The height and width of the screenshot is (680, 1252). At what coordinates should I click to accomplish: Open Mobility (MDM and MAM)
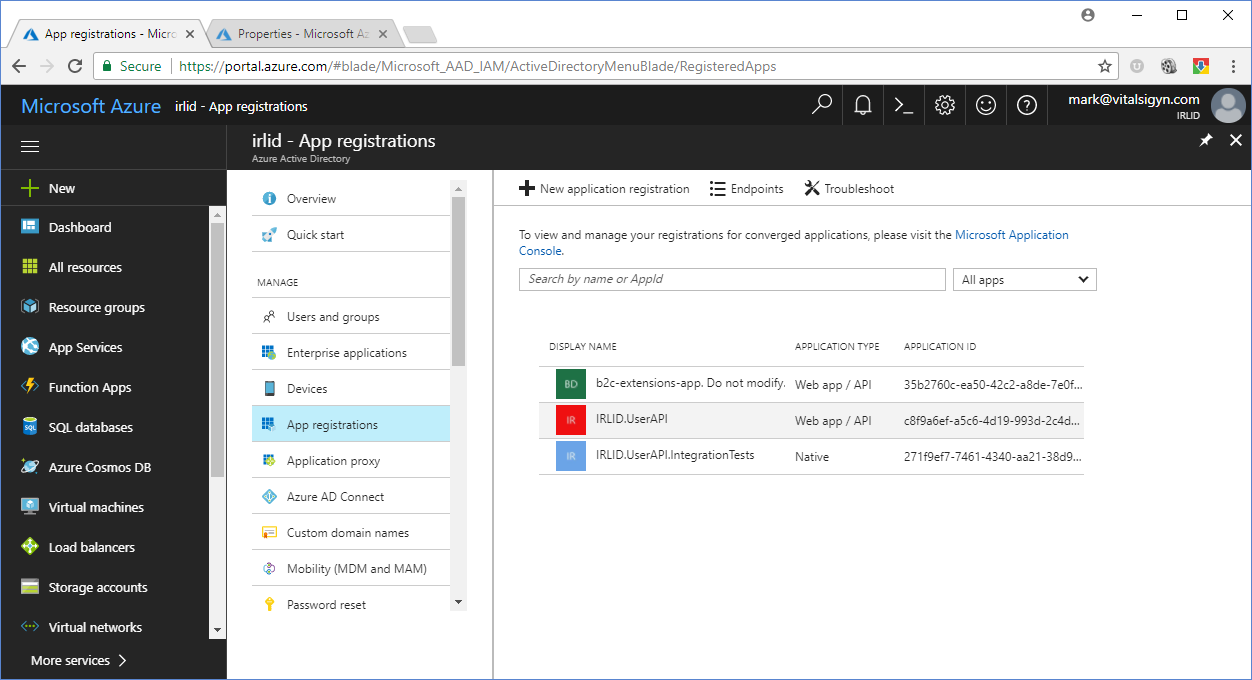coord(351,568)
